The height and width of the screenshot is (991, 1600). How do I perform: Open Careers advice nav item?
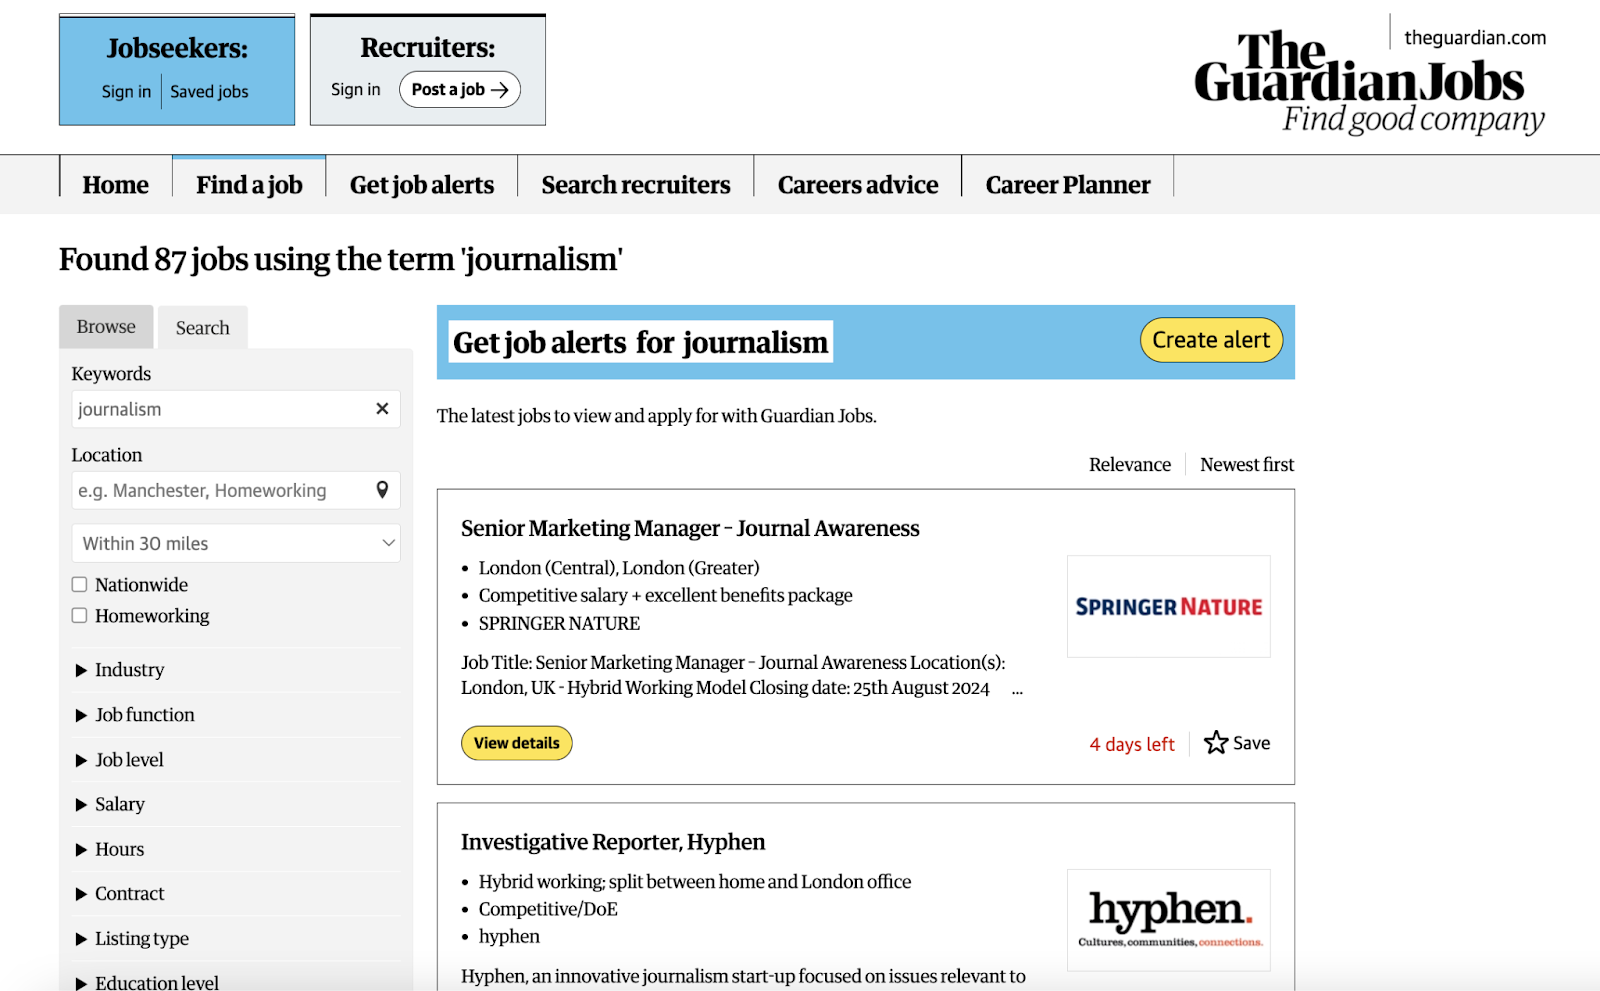coord(858,185)
